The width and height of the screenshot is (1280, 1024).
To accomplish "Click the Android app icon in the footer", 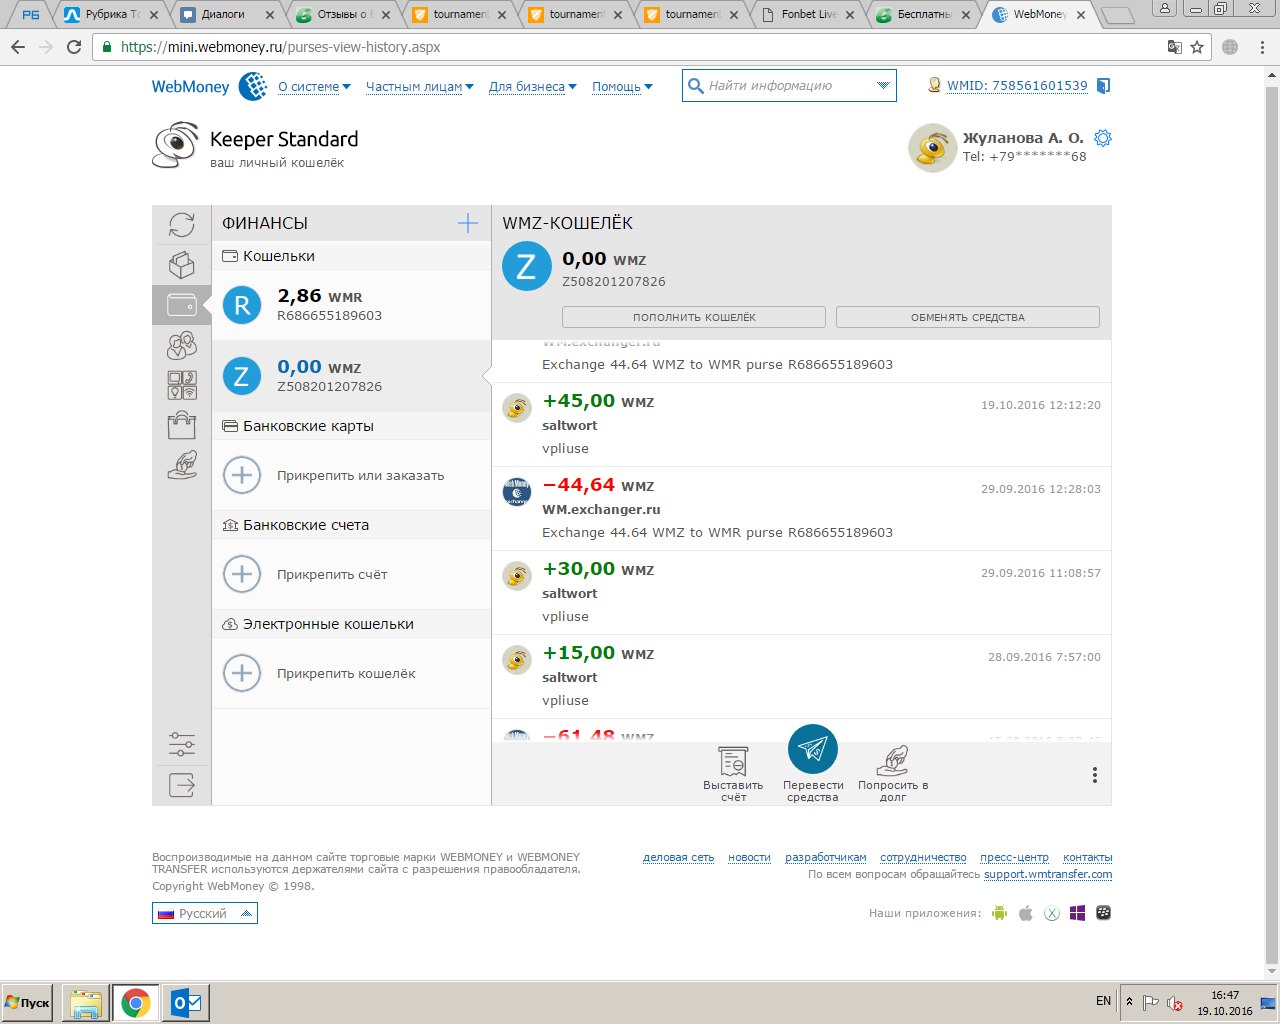I will point(999,913).
